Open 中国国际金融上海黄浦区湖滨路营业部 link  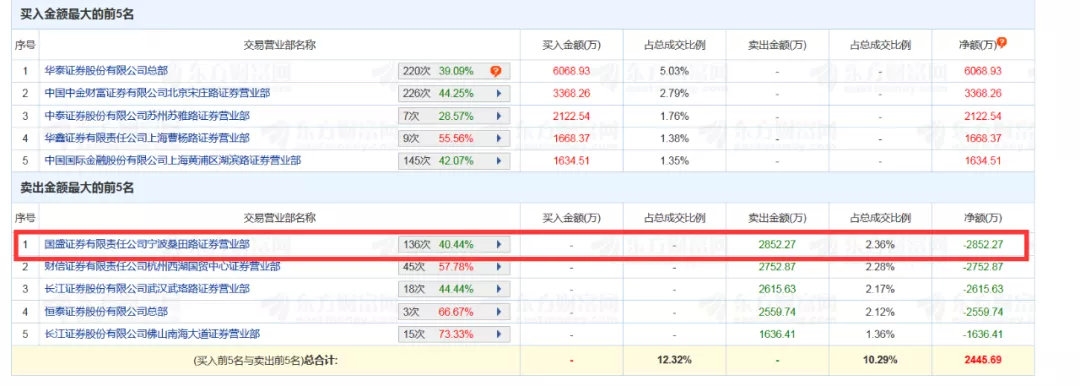click(x=172, y=161)
